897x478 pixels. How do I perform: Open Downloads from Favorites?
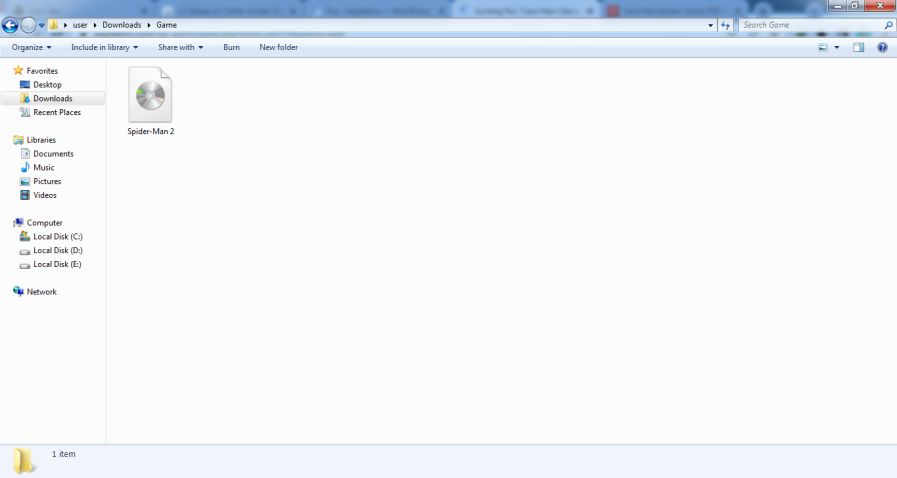tap(53, 98)
